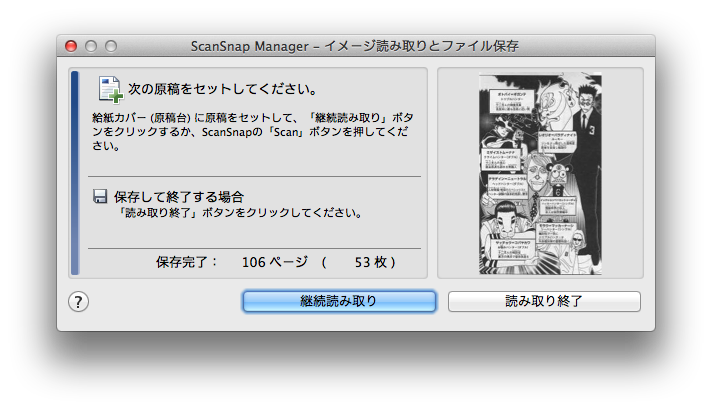The height and width of the screenshot is (410, 712).
Task: Close the ScanSnap Manager window
Action: (71, 46)
